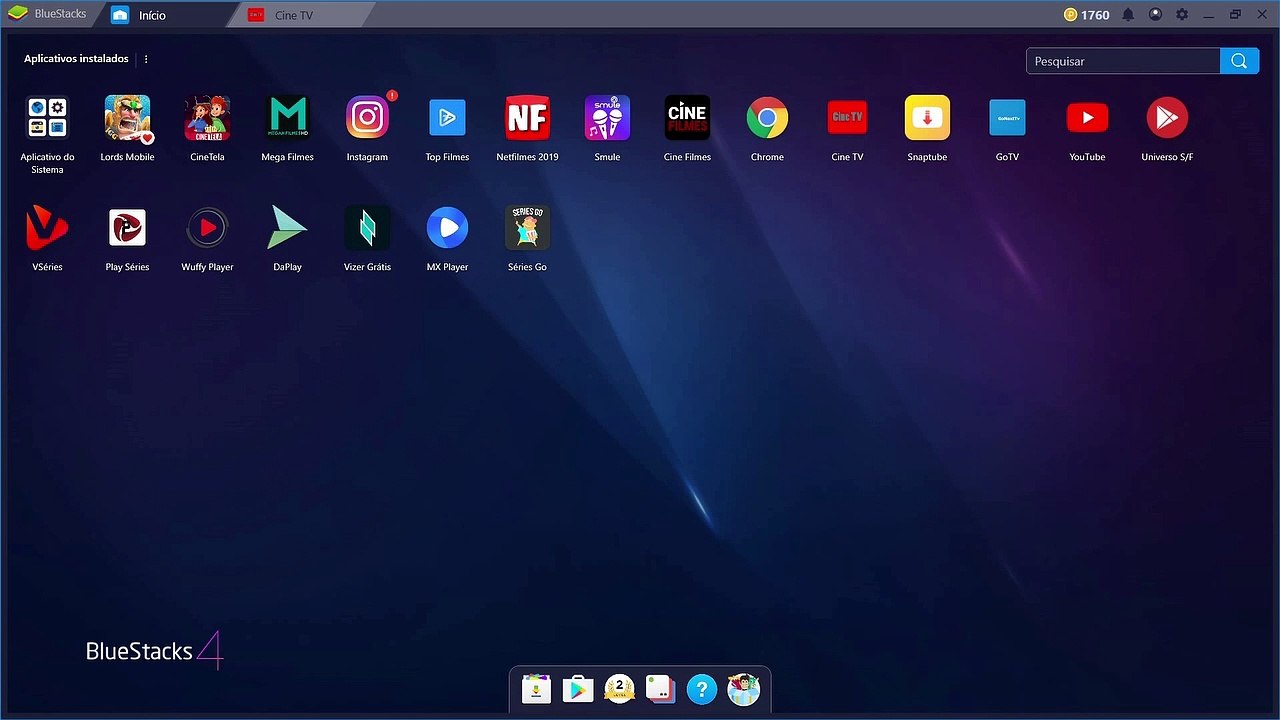Open the GoTV app
Viewport: 1280px width, 720px height.
click(x=1007, y=118)
